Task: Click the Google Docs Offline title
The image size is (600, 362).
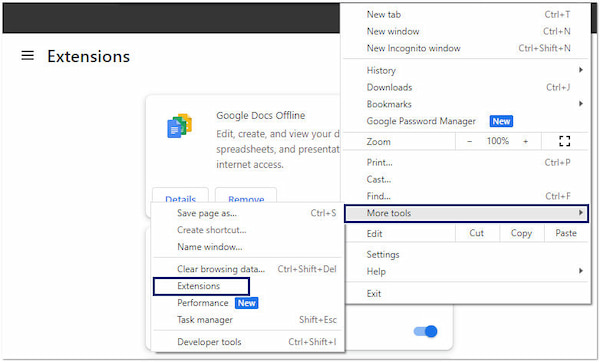Action: [x=261, y=116]
